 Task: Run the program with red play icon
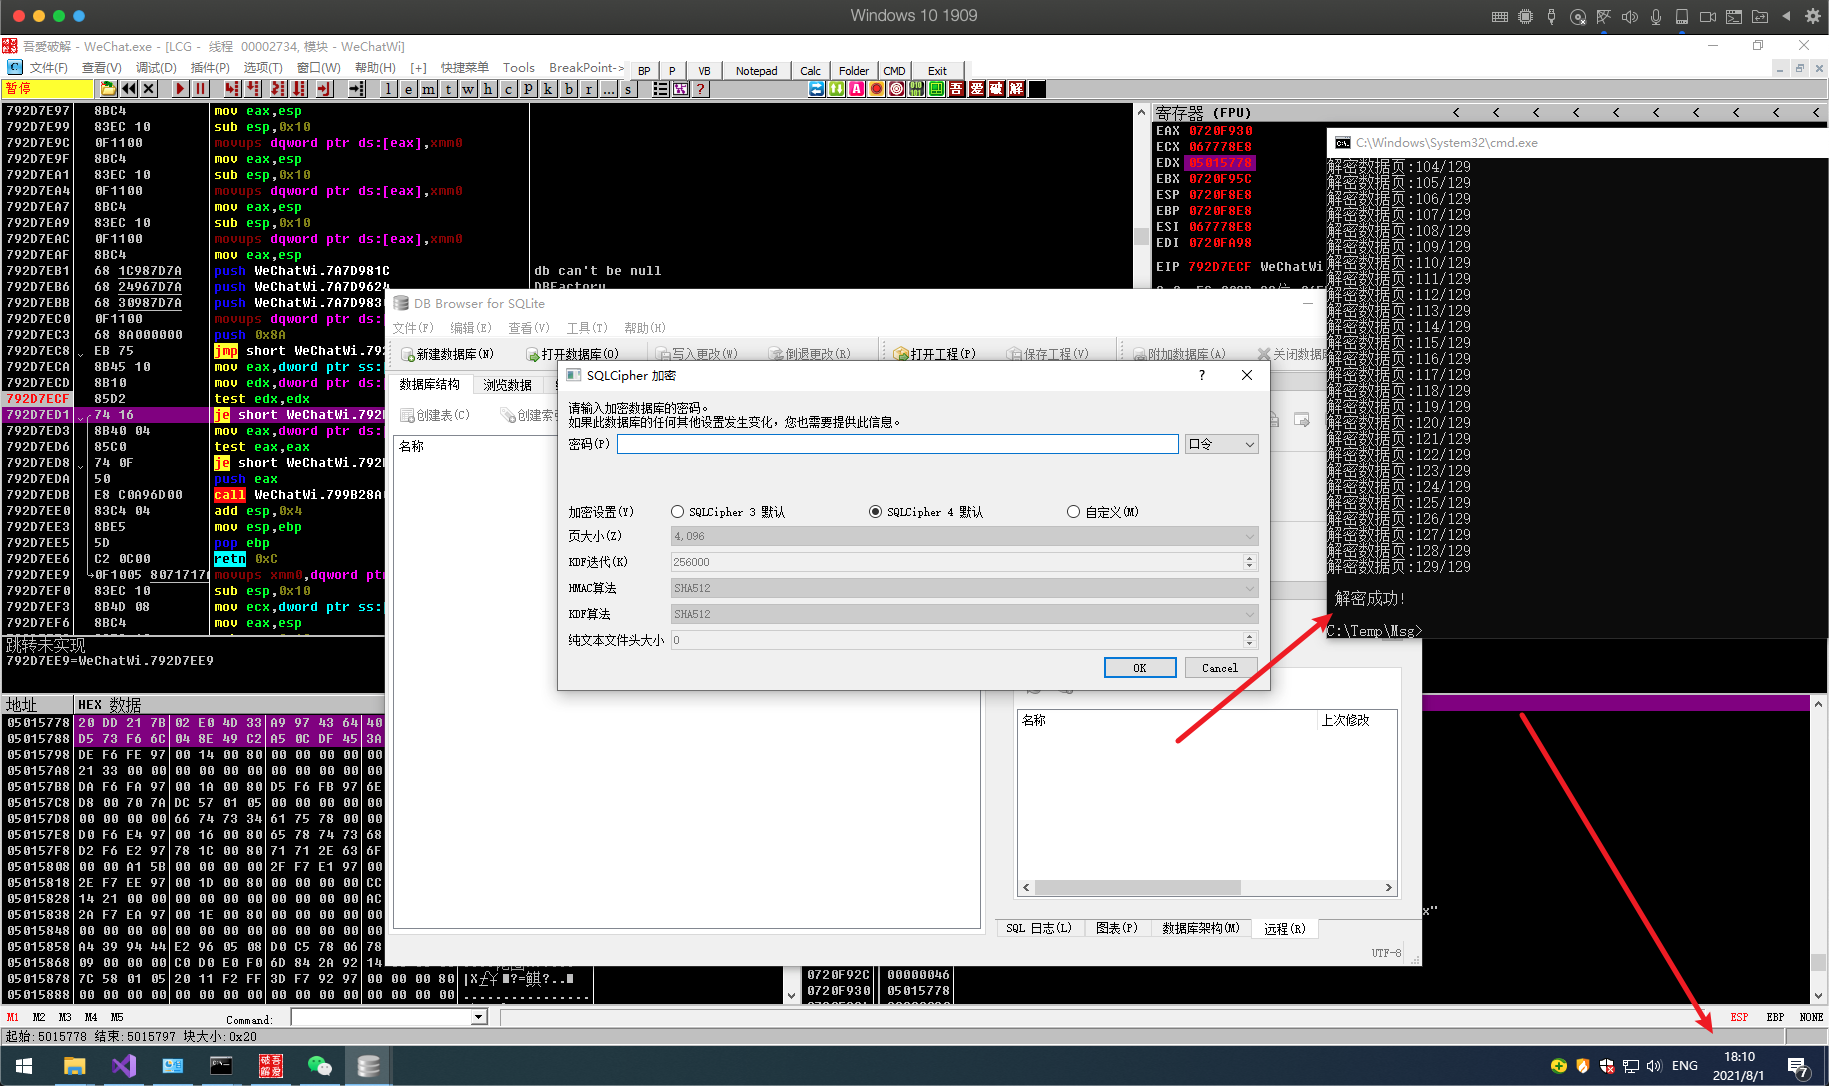[x=180, y=89]
